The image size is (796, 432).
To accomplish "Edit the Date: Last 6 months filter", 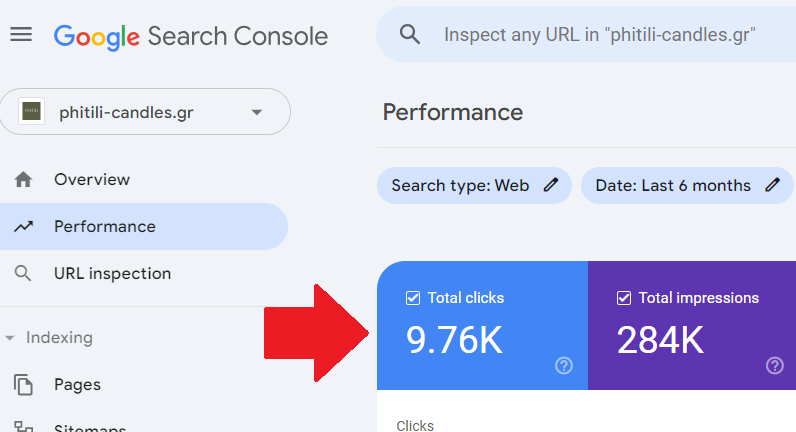I will (672, 185).
